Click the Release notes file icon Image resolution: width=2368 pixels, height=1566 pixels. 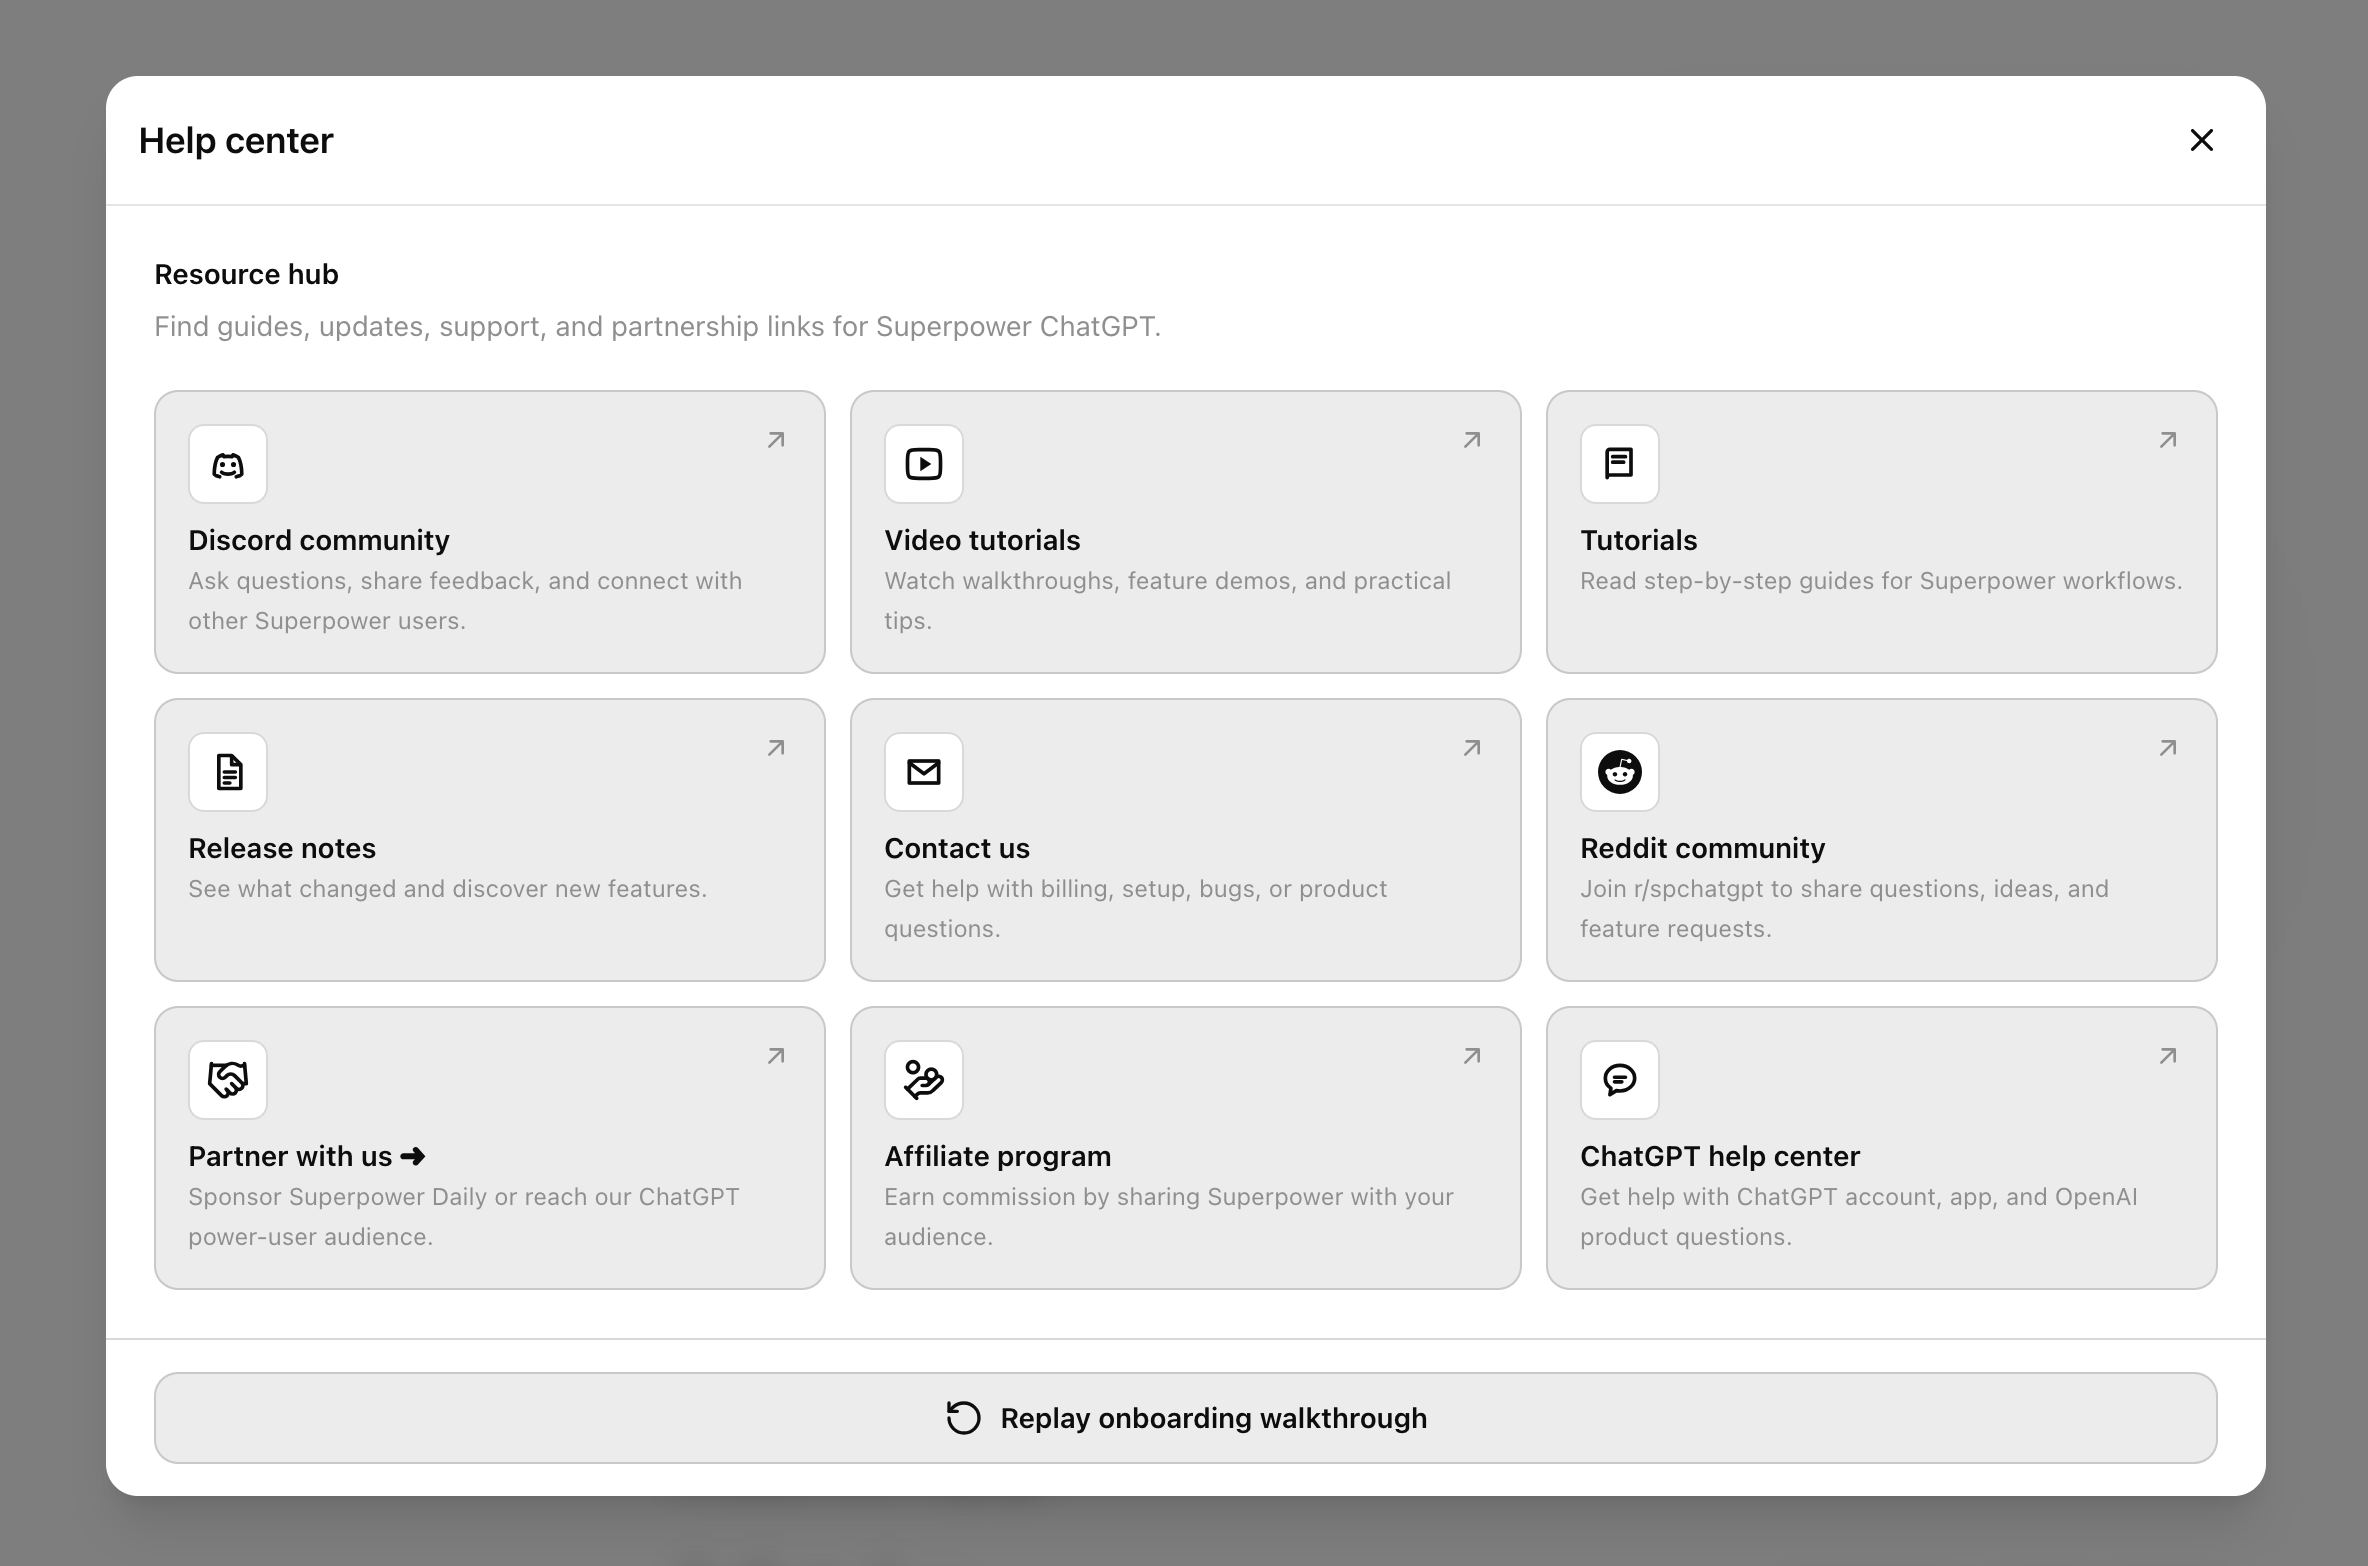[x=229, y=772]
